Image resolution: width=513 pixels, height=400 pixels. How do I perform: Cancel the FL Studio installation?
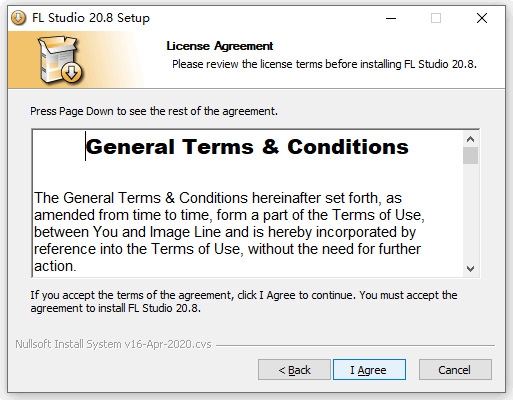point(455,369)
